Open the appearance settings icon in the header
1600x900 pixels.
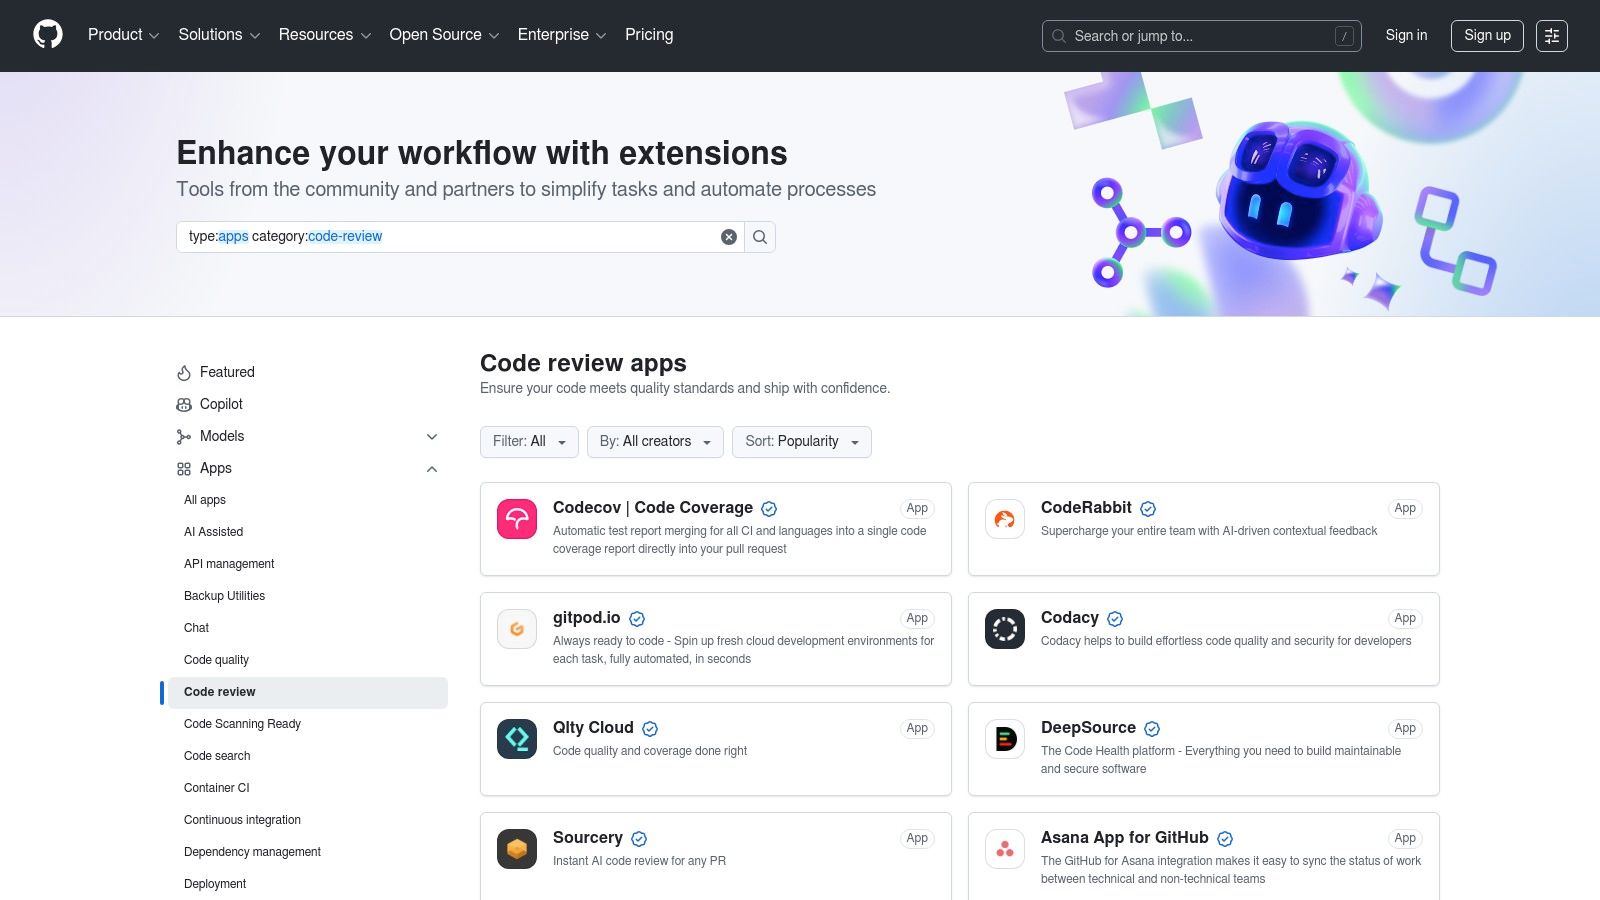1552,36
